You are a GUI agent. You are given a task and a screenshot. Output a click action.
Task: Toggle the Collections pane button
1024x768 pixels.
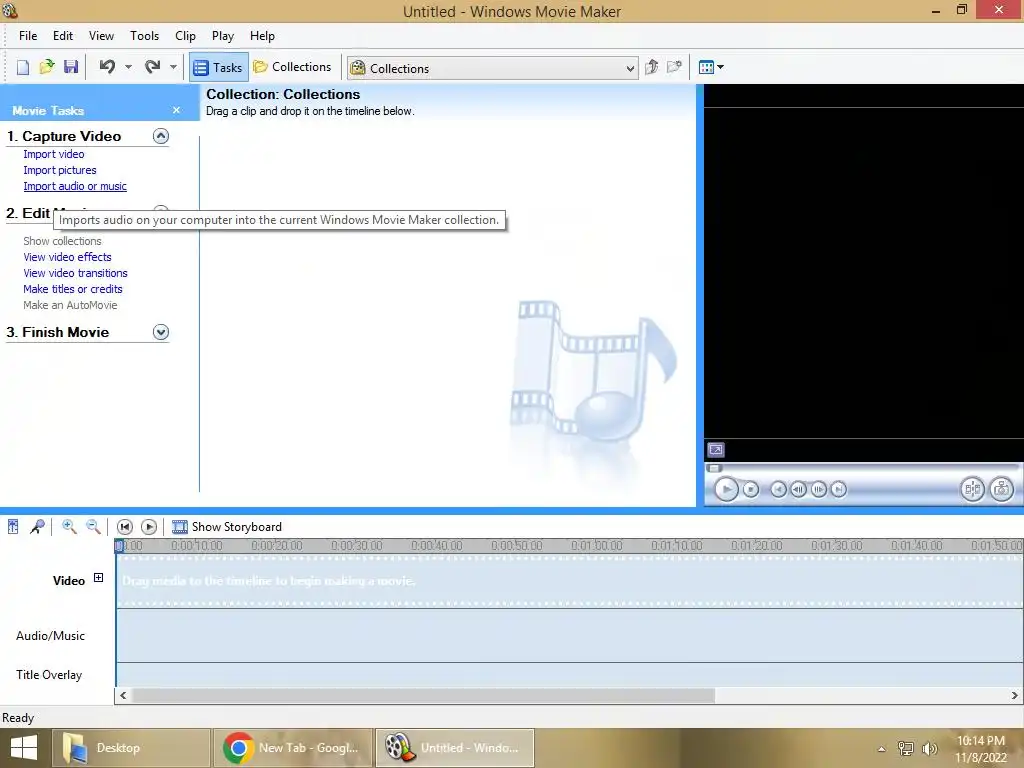point(292,67)
